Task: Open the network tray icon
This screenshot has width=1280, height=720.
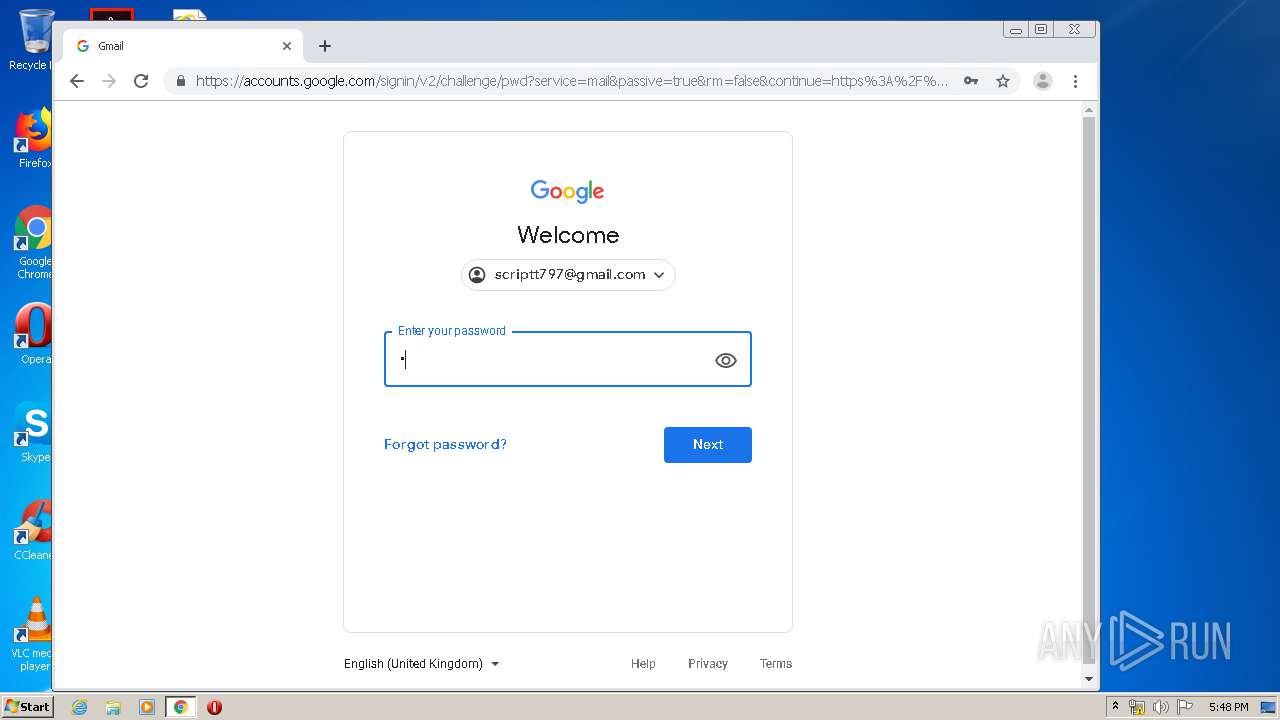Action: 1137,707
